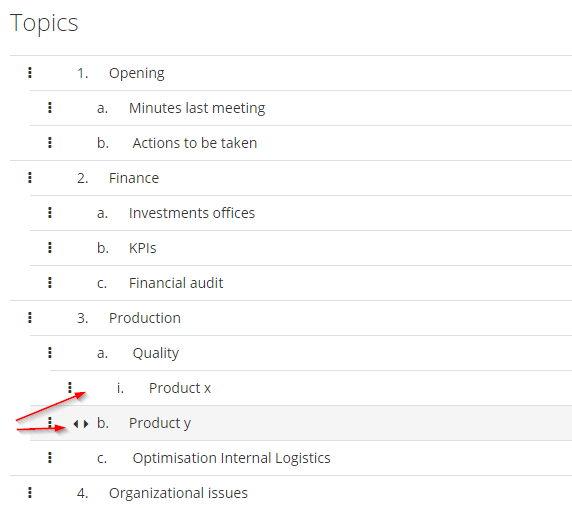Viewport: 572px width, 508px height.
Task: Click the dots handle beside Investments offices
Action: [50, 213]
